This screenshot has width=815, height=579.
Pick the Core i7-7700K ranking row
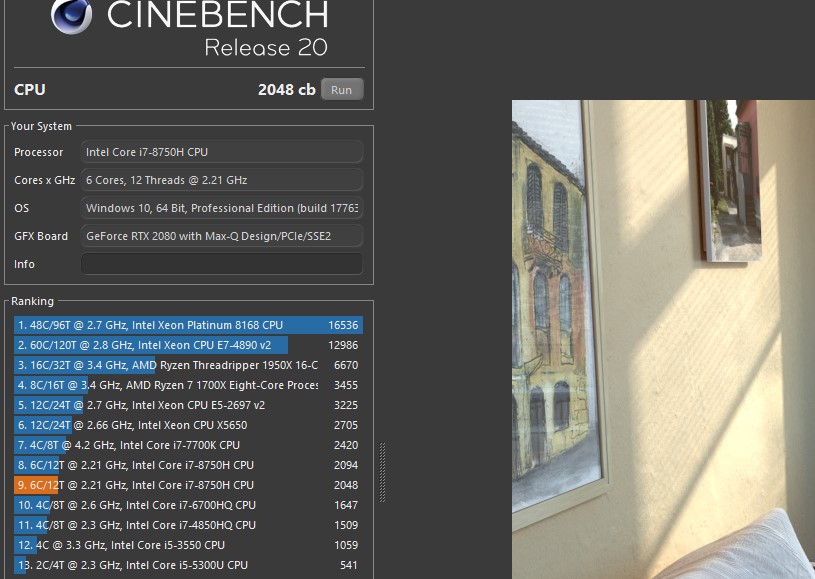188,445
